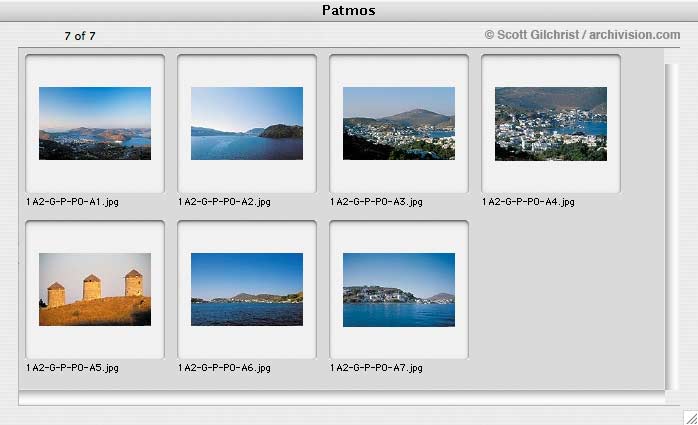
Task: Click the filename label 1A2-G-P-PO-A5.jpg
Action: (73, 368)
